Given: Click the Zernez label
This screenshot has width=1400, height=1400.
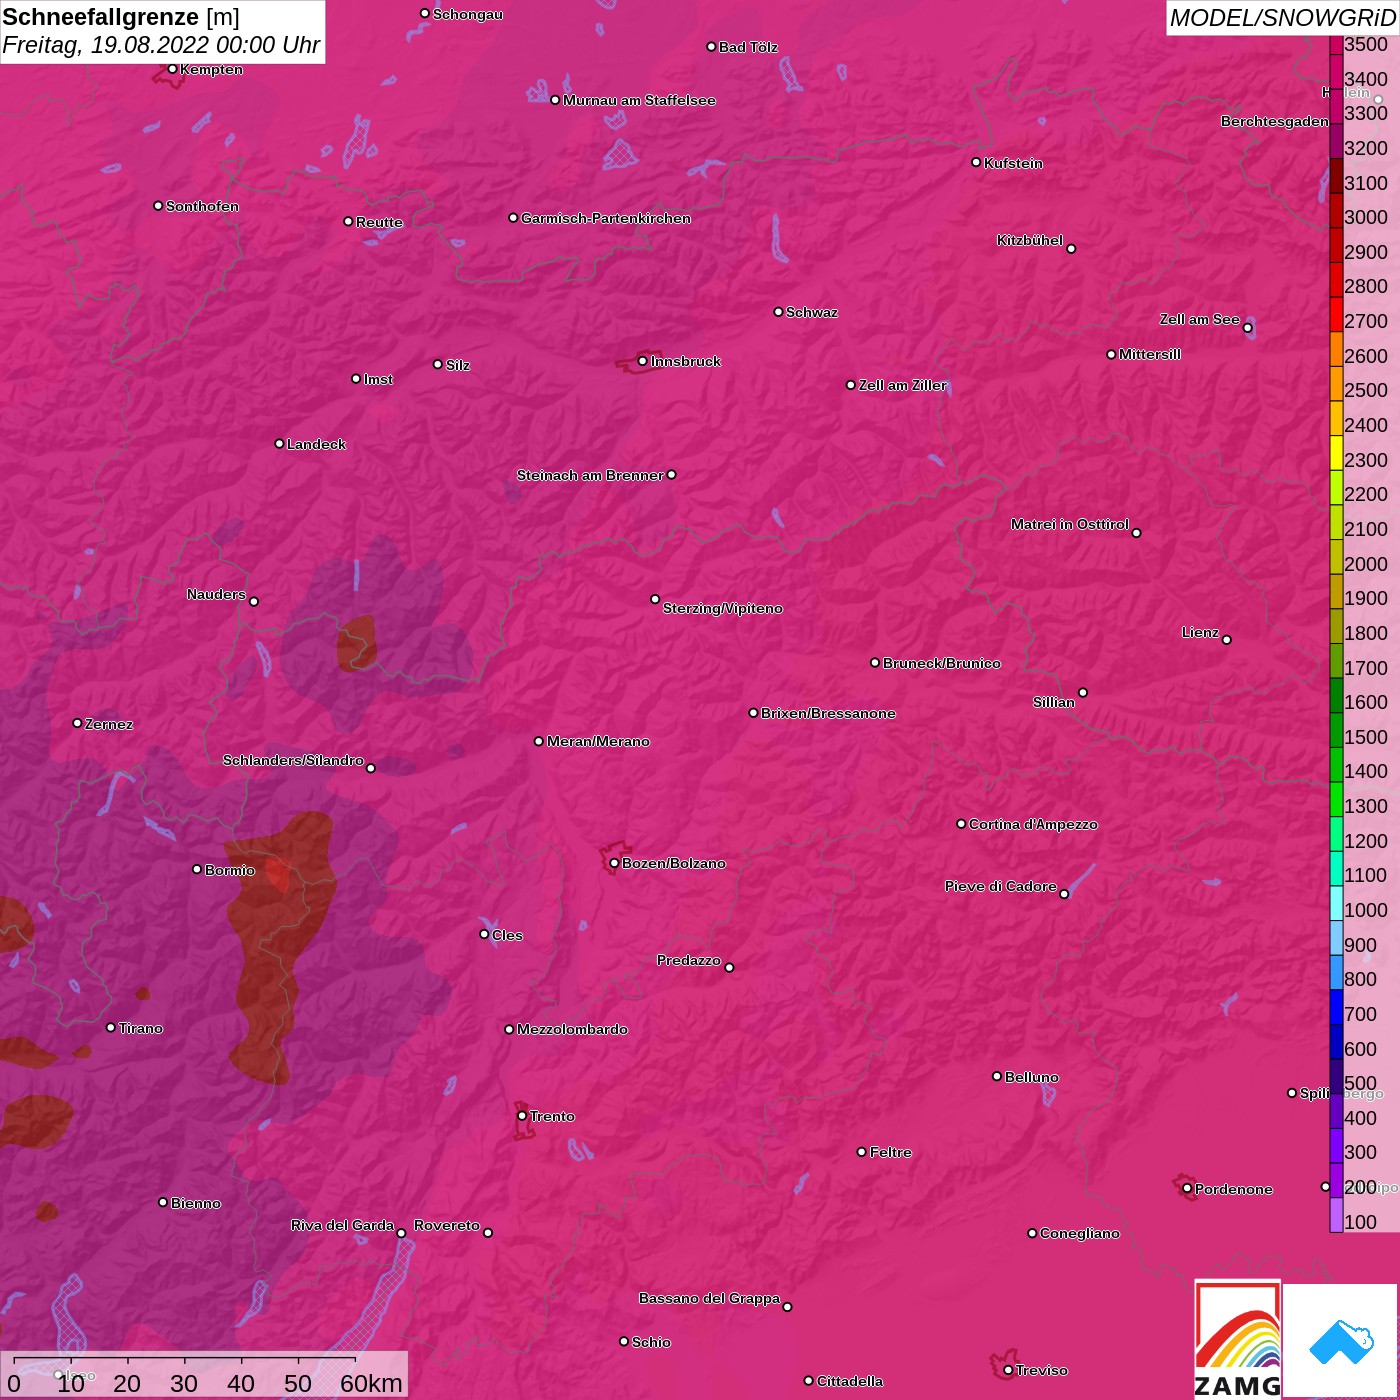Looking at the screenshot, I should point(109,724).
